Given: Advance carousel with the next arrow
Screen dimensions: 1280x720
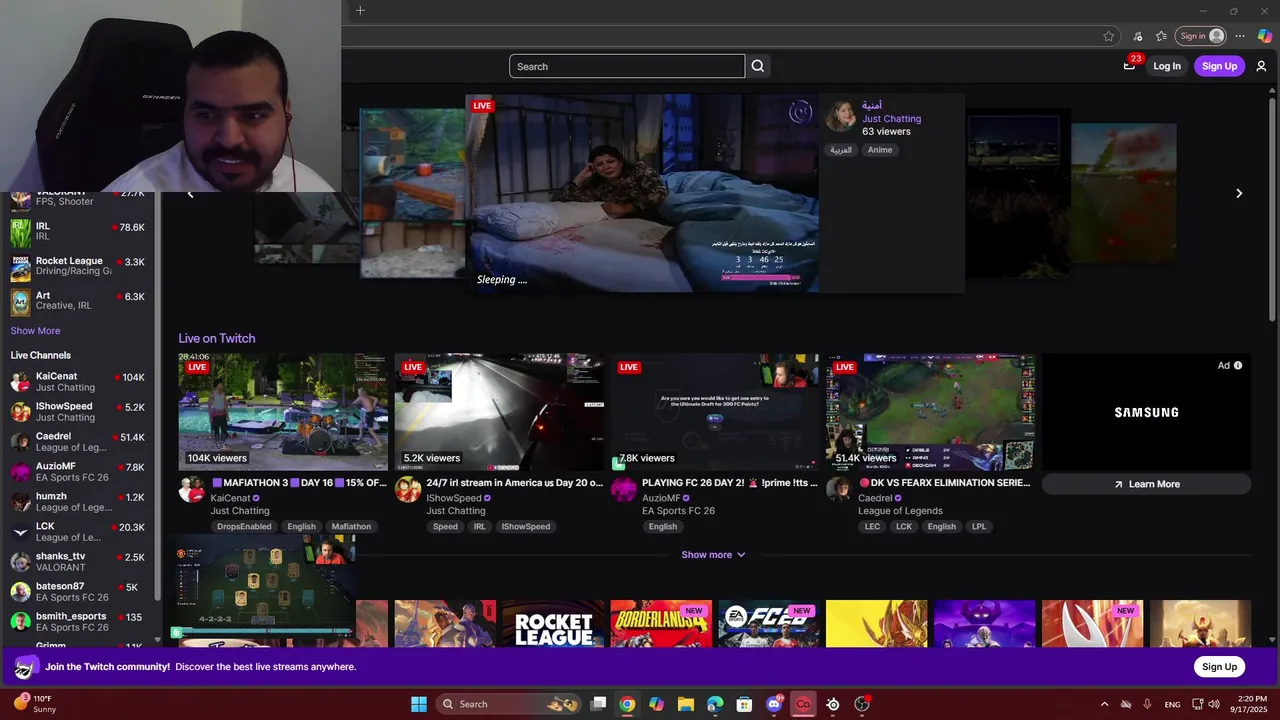Looking at the screenshot, I should click(1238, 193).
